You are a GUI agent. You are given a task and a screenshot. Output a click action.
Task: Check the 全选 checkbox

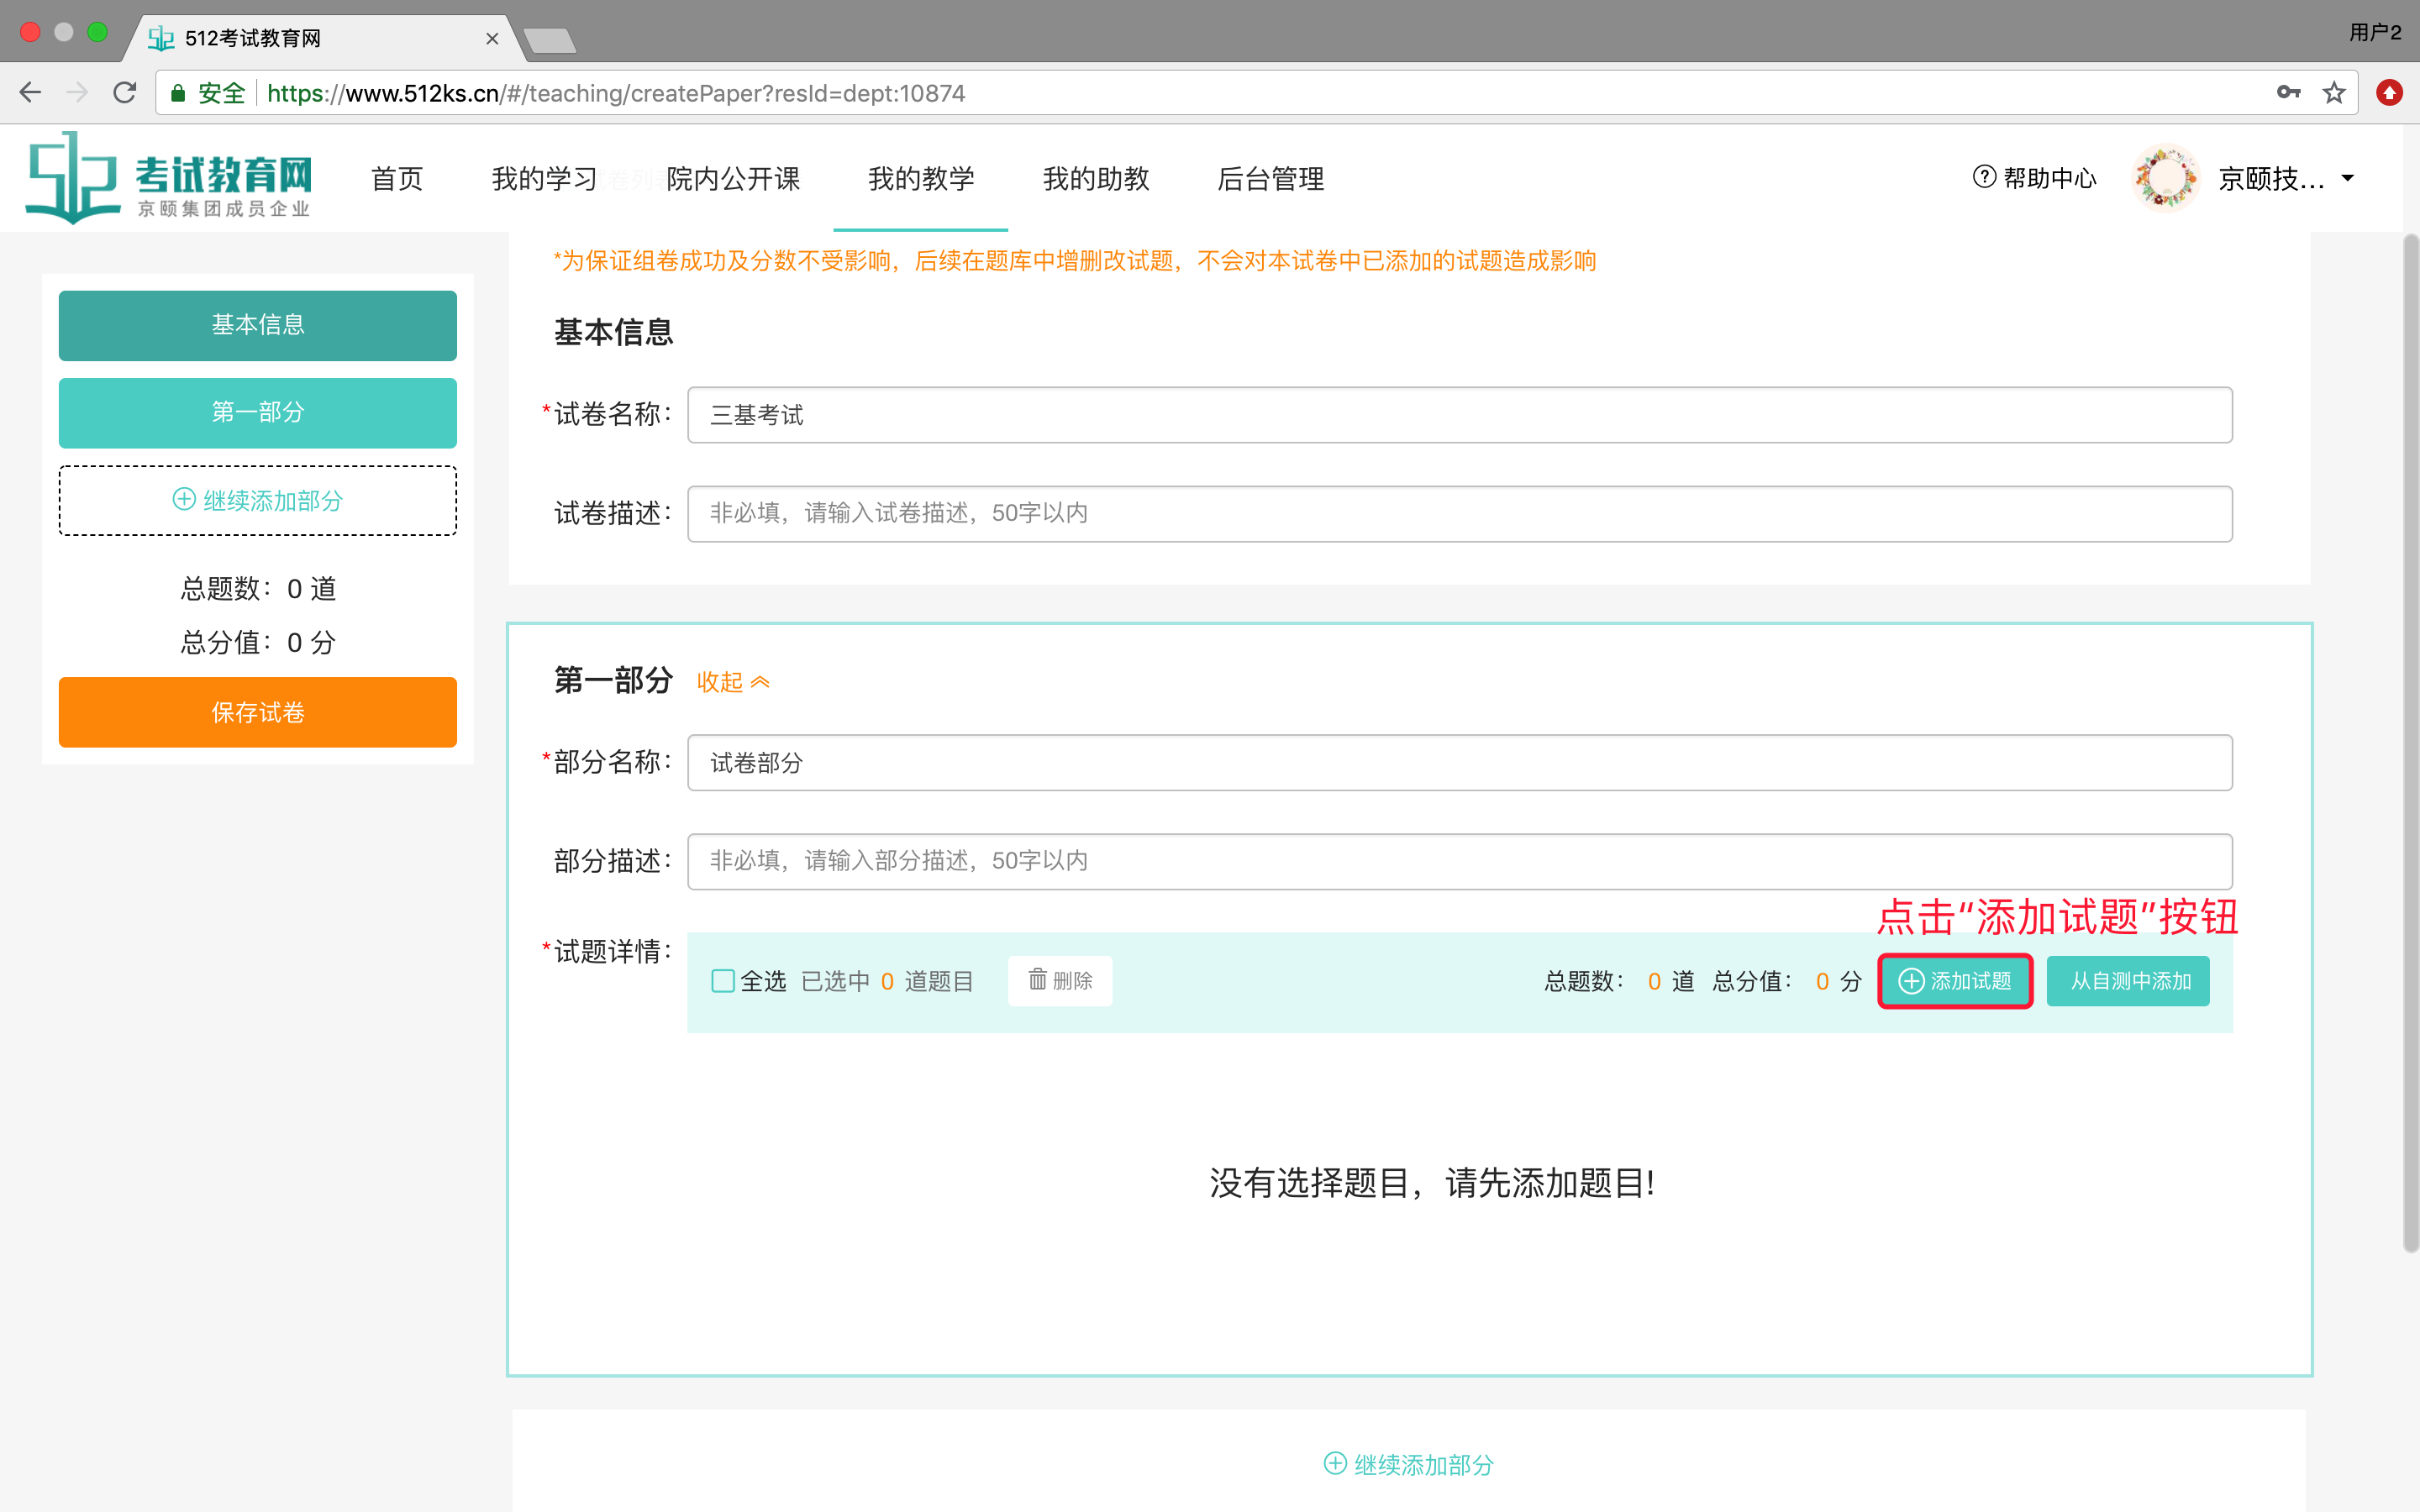coord(722,980)
